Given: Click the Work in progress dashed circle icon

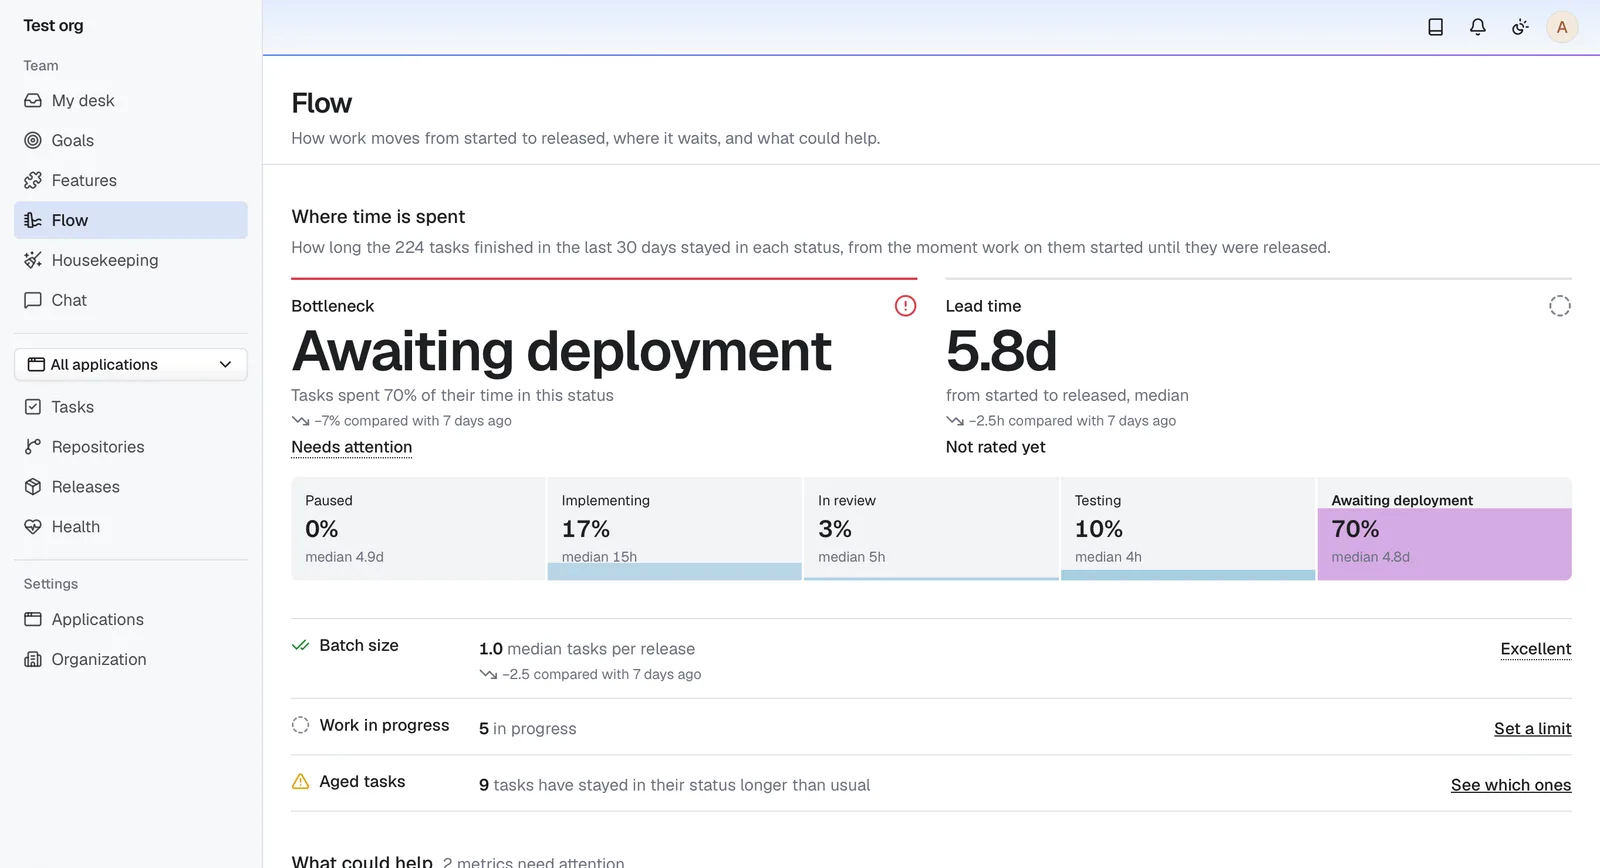Looking at the screenshot, I should (x=300, y=725).
